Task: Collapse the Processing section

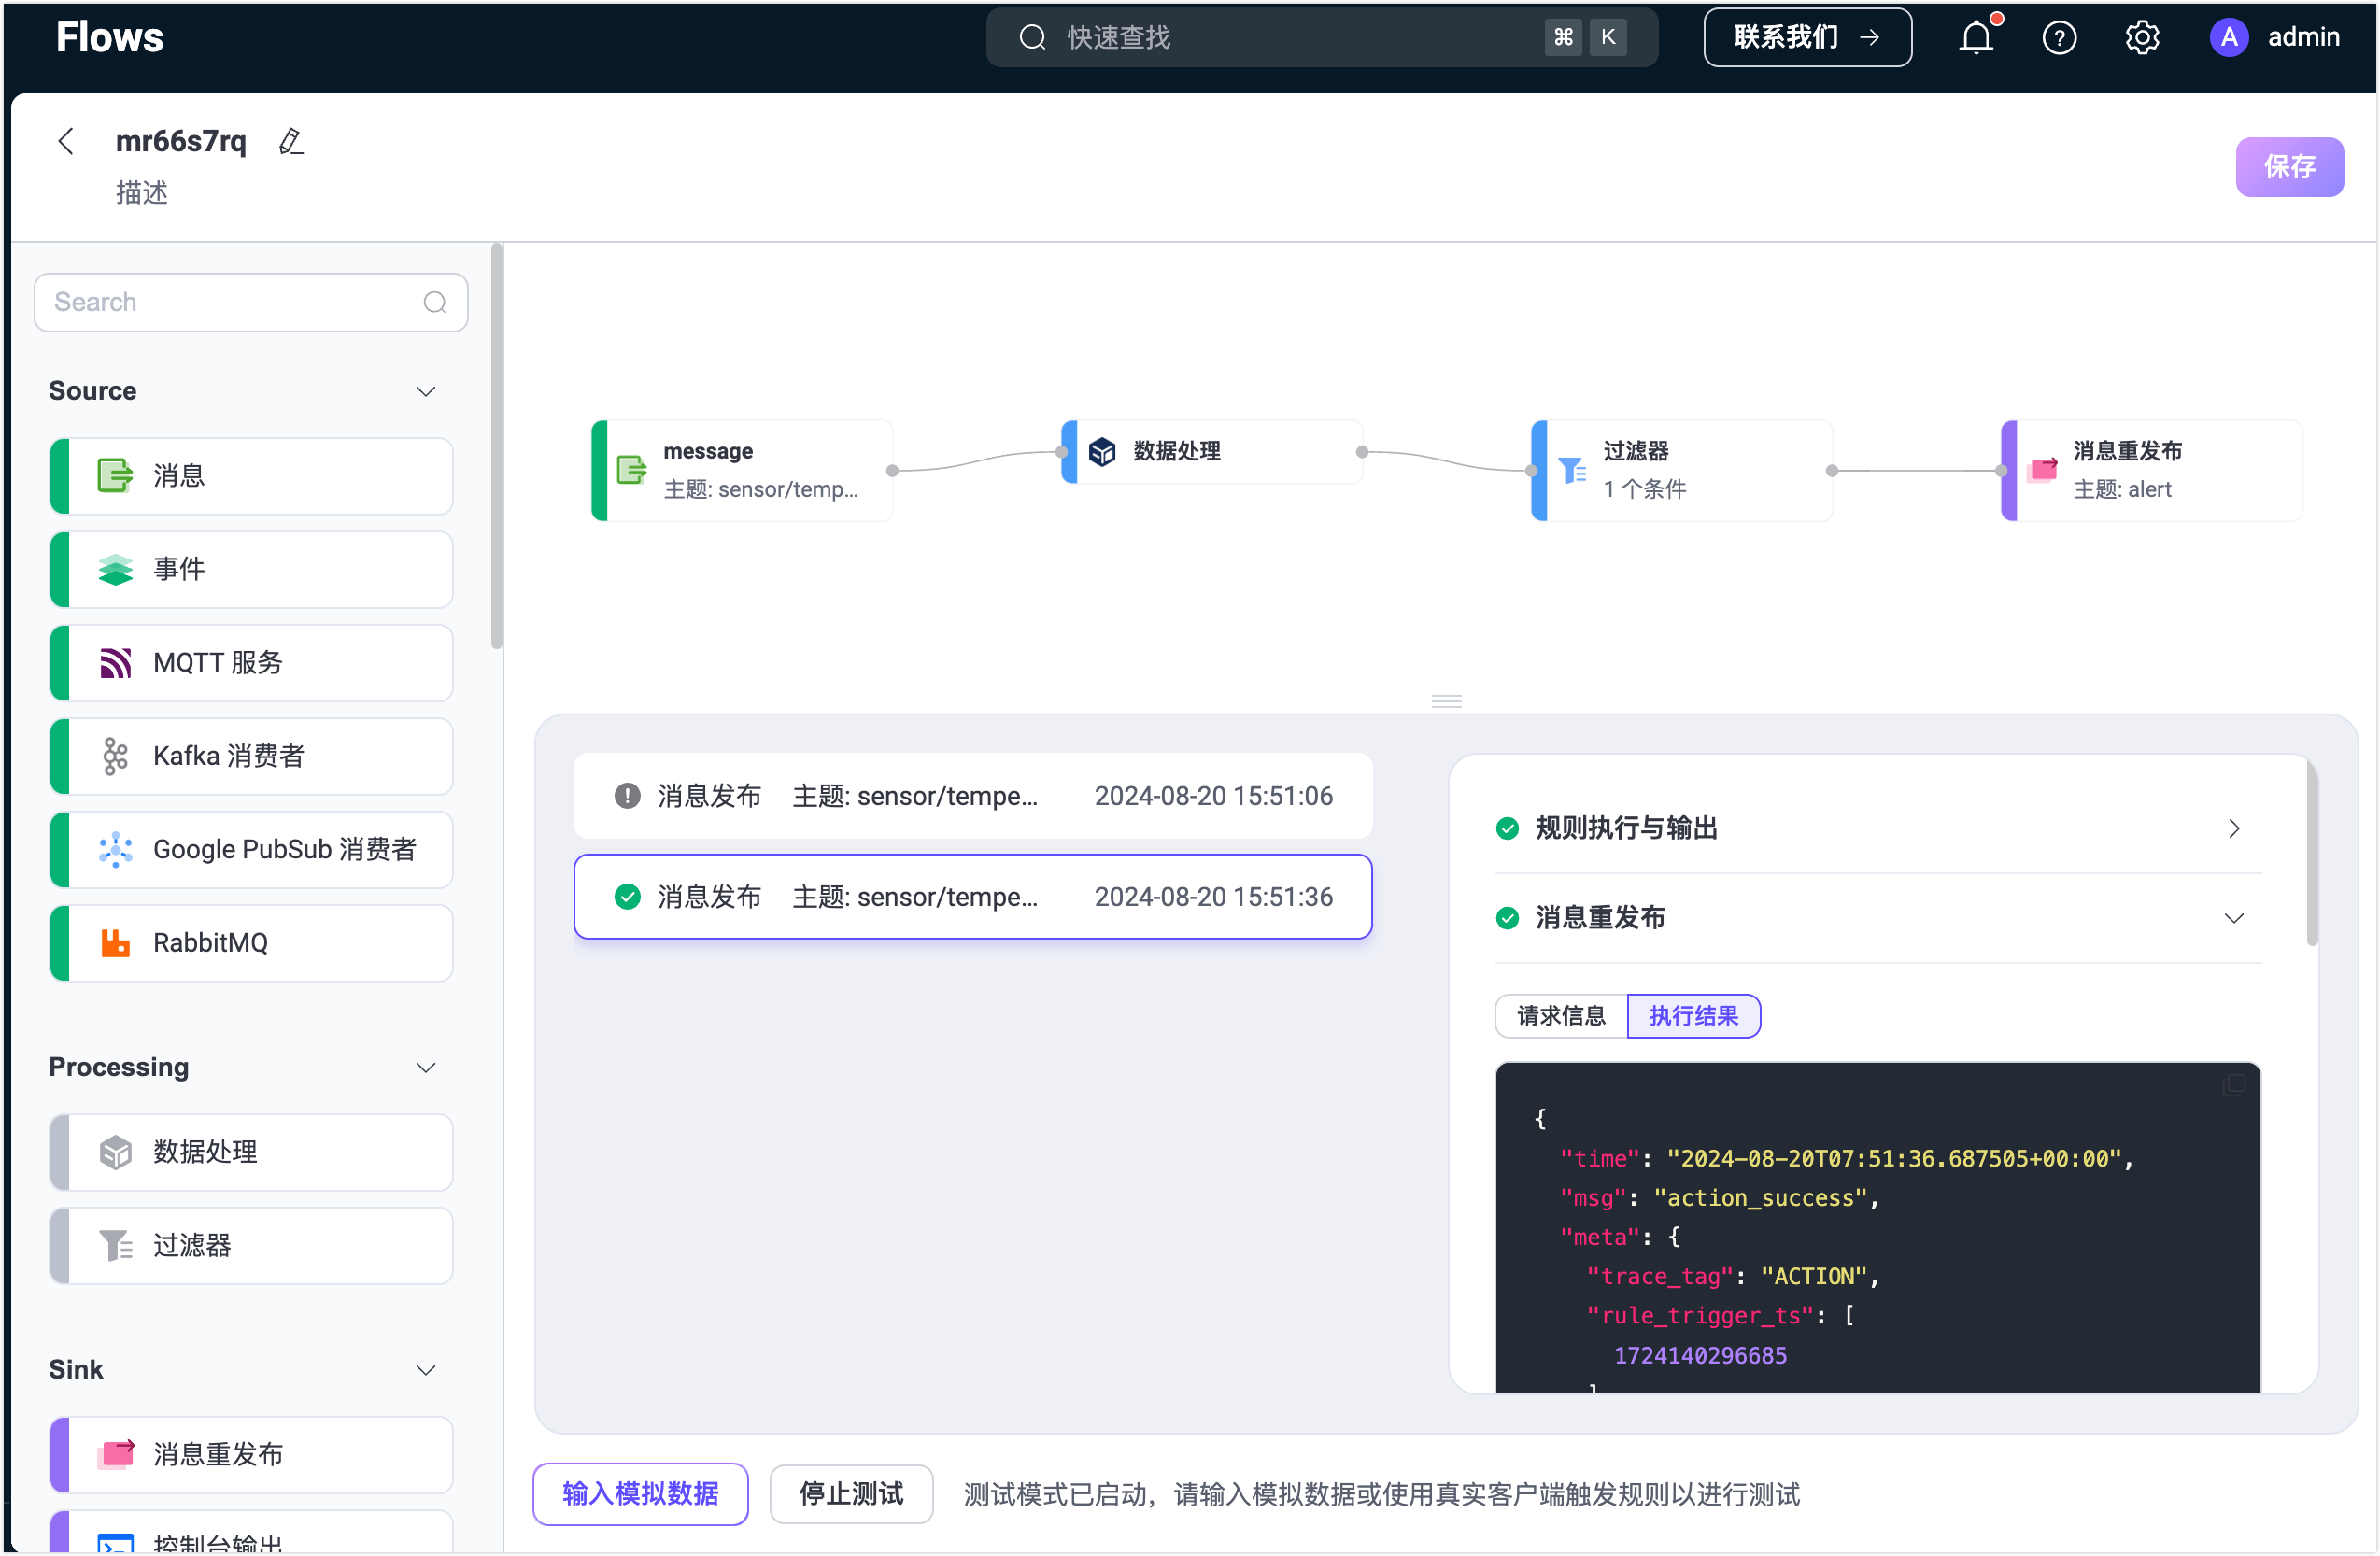Action: click(x=426, y=1067)
